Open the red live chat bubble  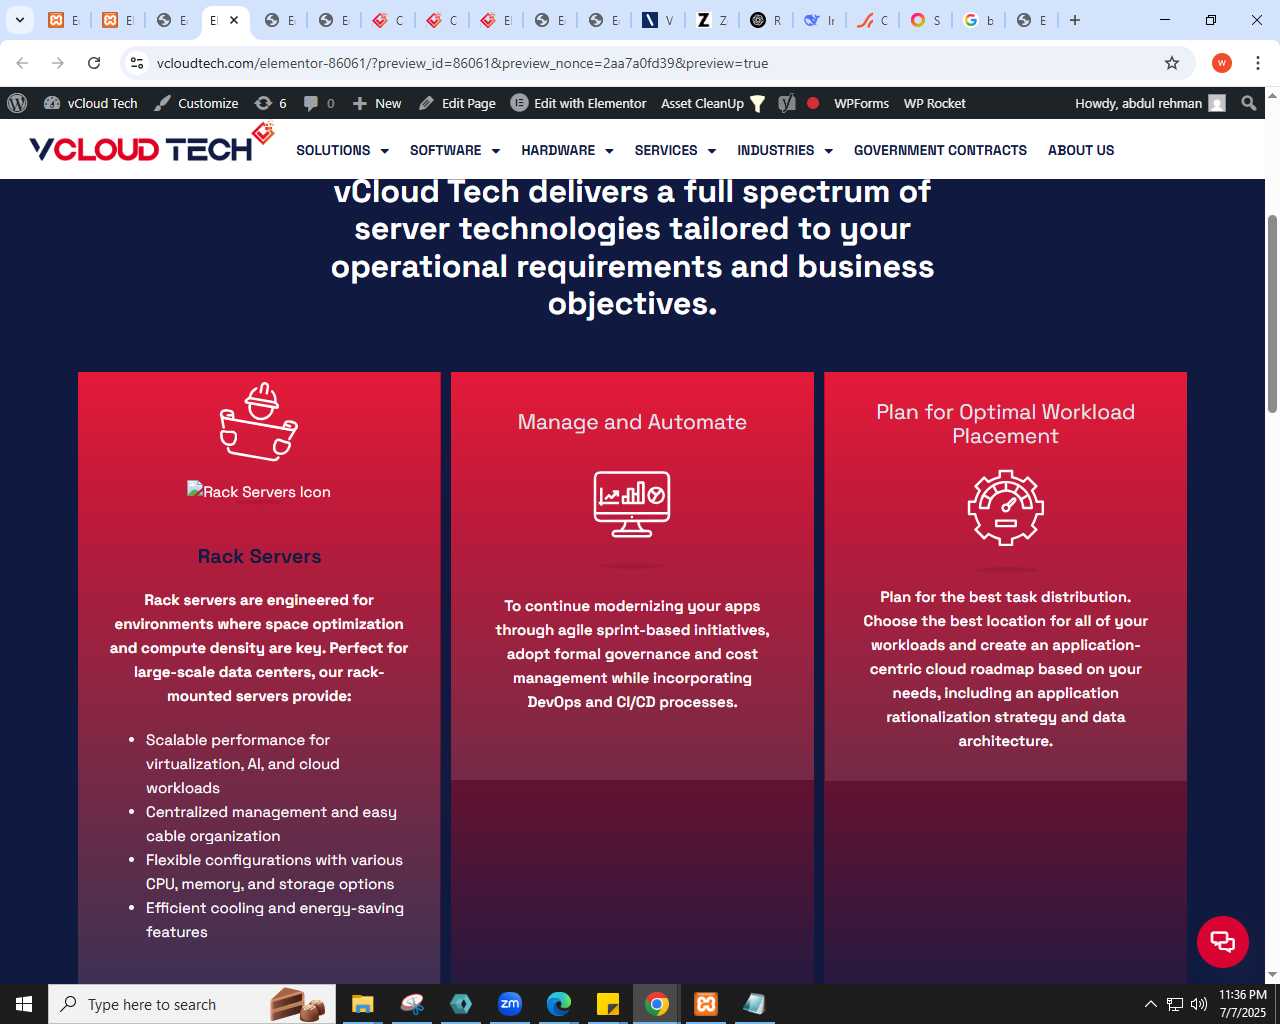point(1222,941)
